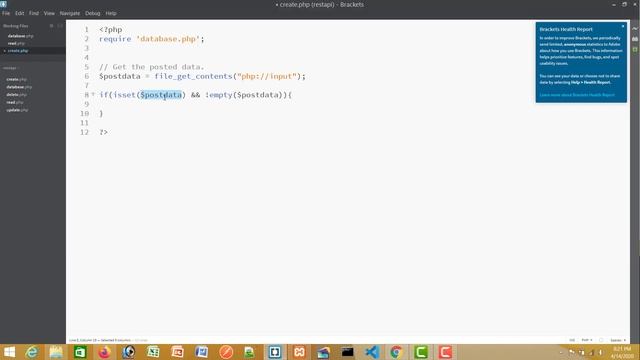
Task: Open create.php in the project file tree
Action: coord(17,80)
